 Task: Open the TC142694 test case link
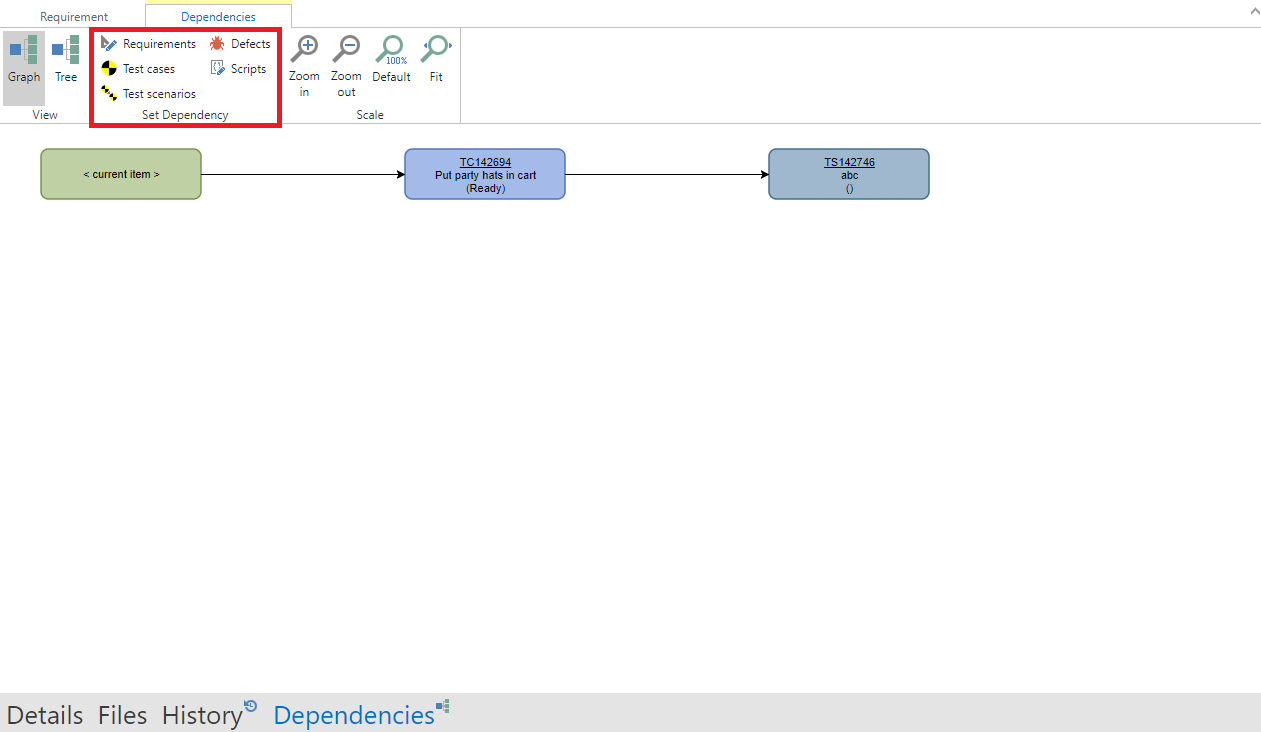[x=485, y=162]
